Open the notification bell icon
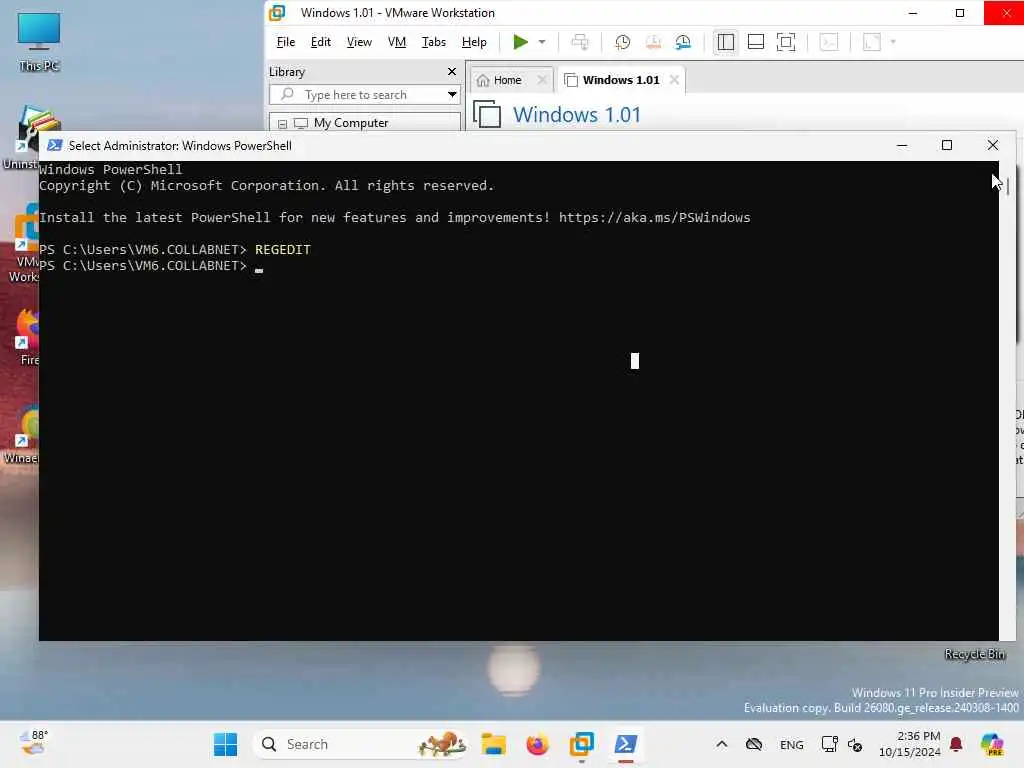 click(x=956, y=744)
